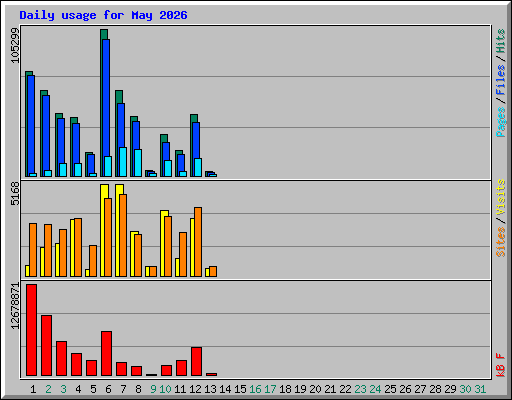The width and height of the screenshot is (512, 400).
Task: Click day label 9 on x-axis
Action: tap(153, 389)
